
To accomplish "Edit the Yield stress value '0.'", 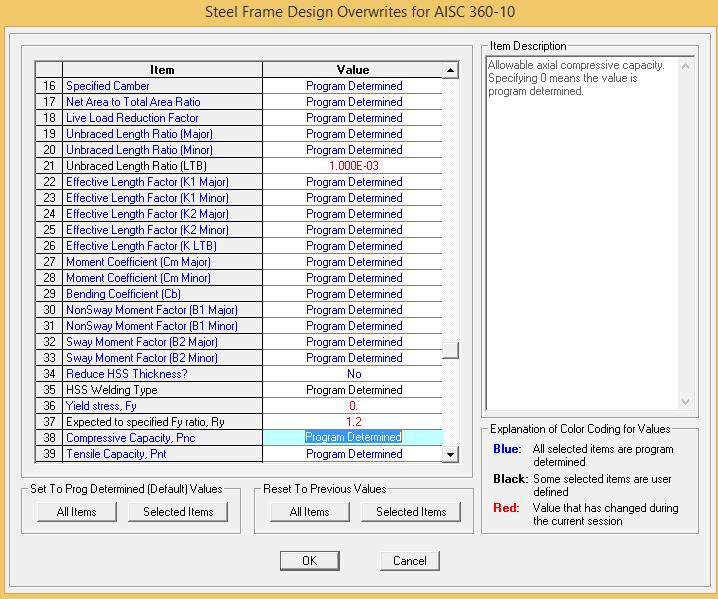I will (353, 406).
